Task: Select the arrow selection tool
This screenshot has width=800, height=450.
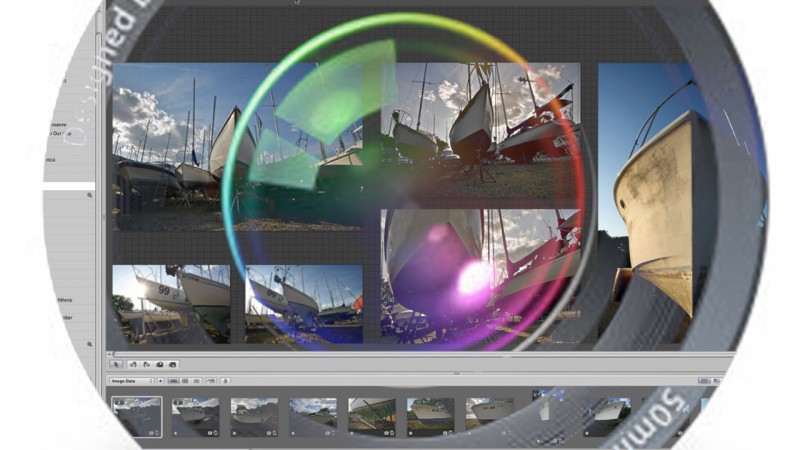Action: [116, 364]
